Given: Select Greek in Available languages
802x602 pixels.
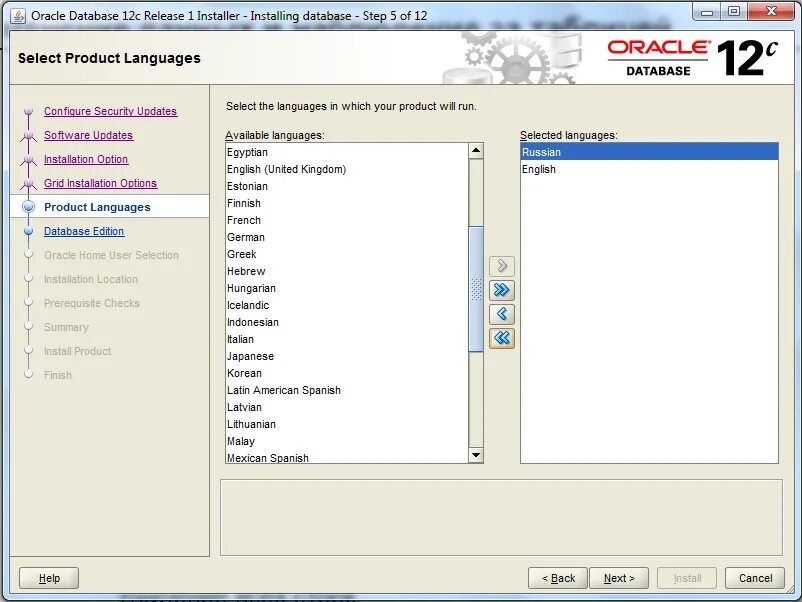Looking at the screenshot, I should (347, 254).
